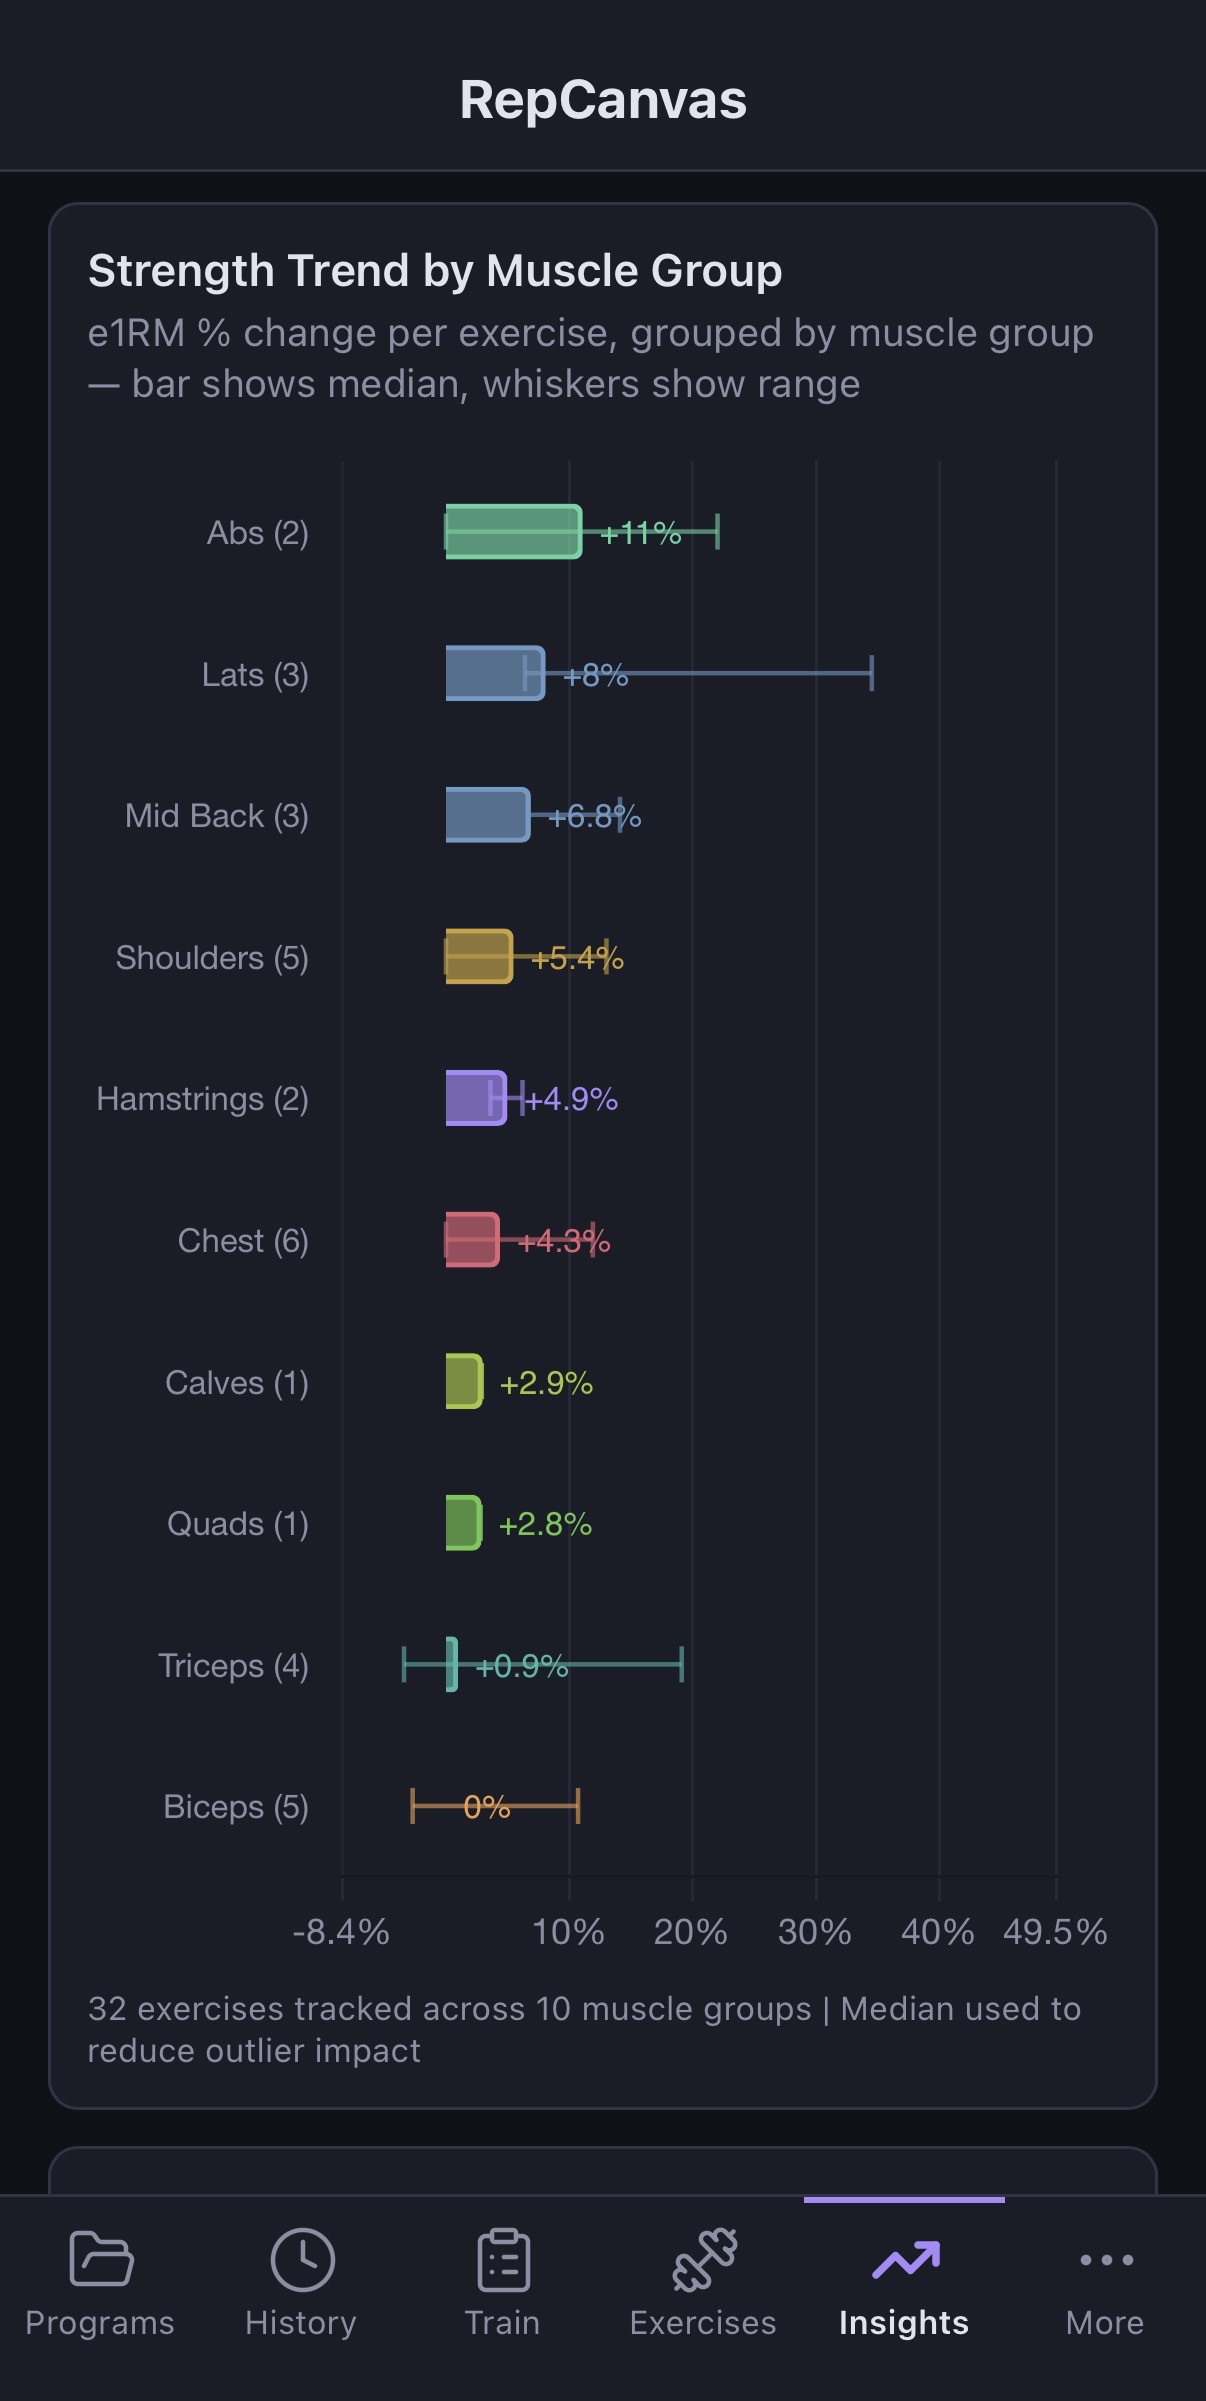The image size is (1206, 2401).
Task: Go to the Exercises dumbbell icon
Action: (703, 2260)
